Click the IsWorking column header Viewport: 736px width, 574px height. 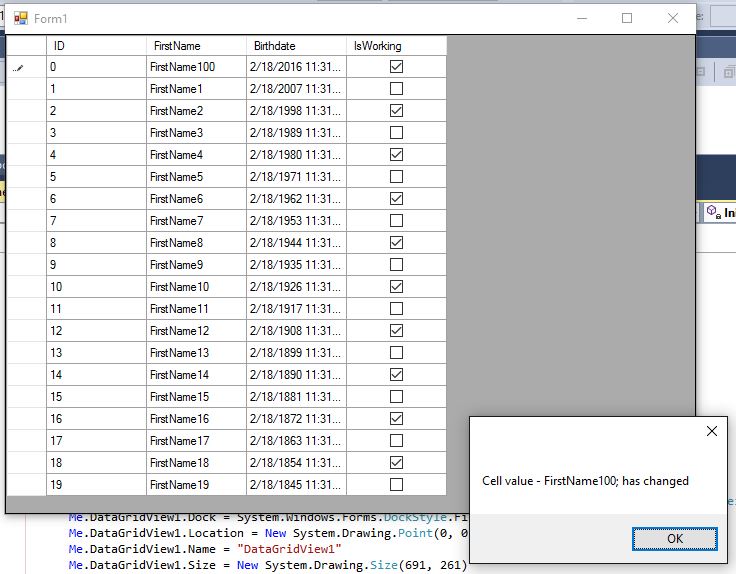(x=396, y=46)
